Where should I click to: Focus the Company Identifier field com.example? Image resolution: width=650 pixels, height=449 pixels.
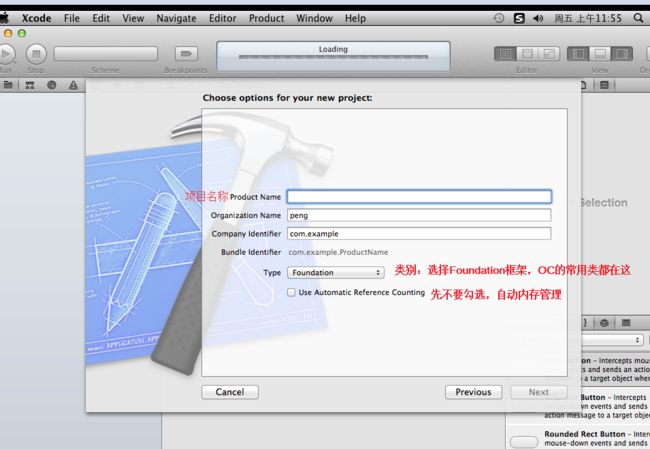[419, 233]
